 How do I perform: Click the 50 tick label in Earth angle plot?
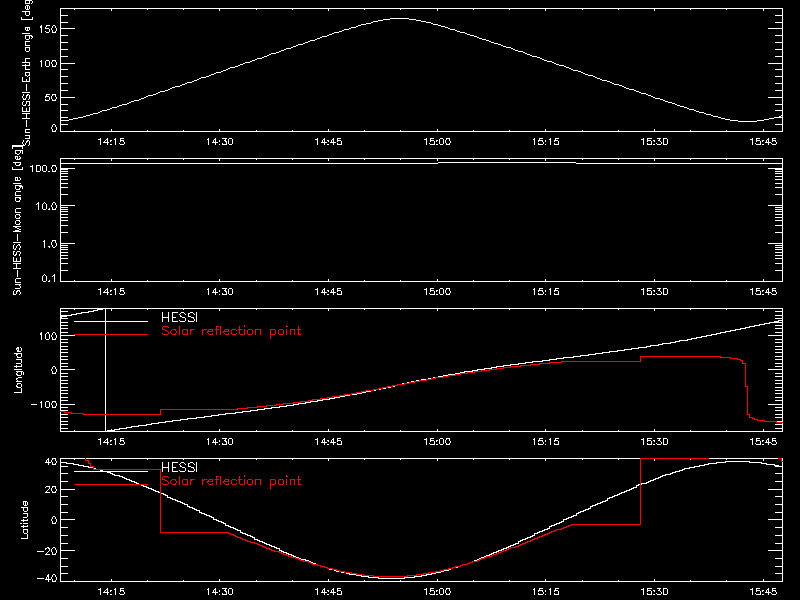point(51,97)
